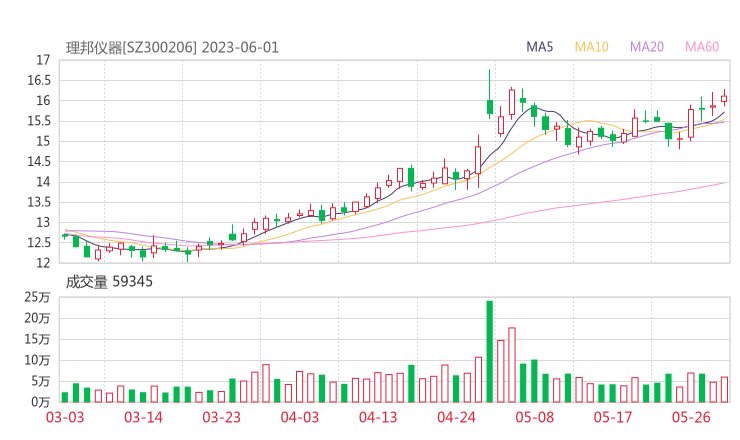Click the MA10 legend label

pos(591,47)
